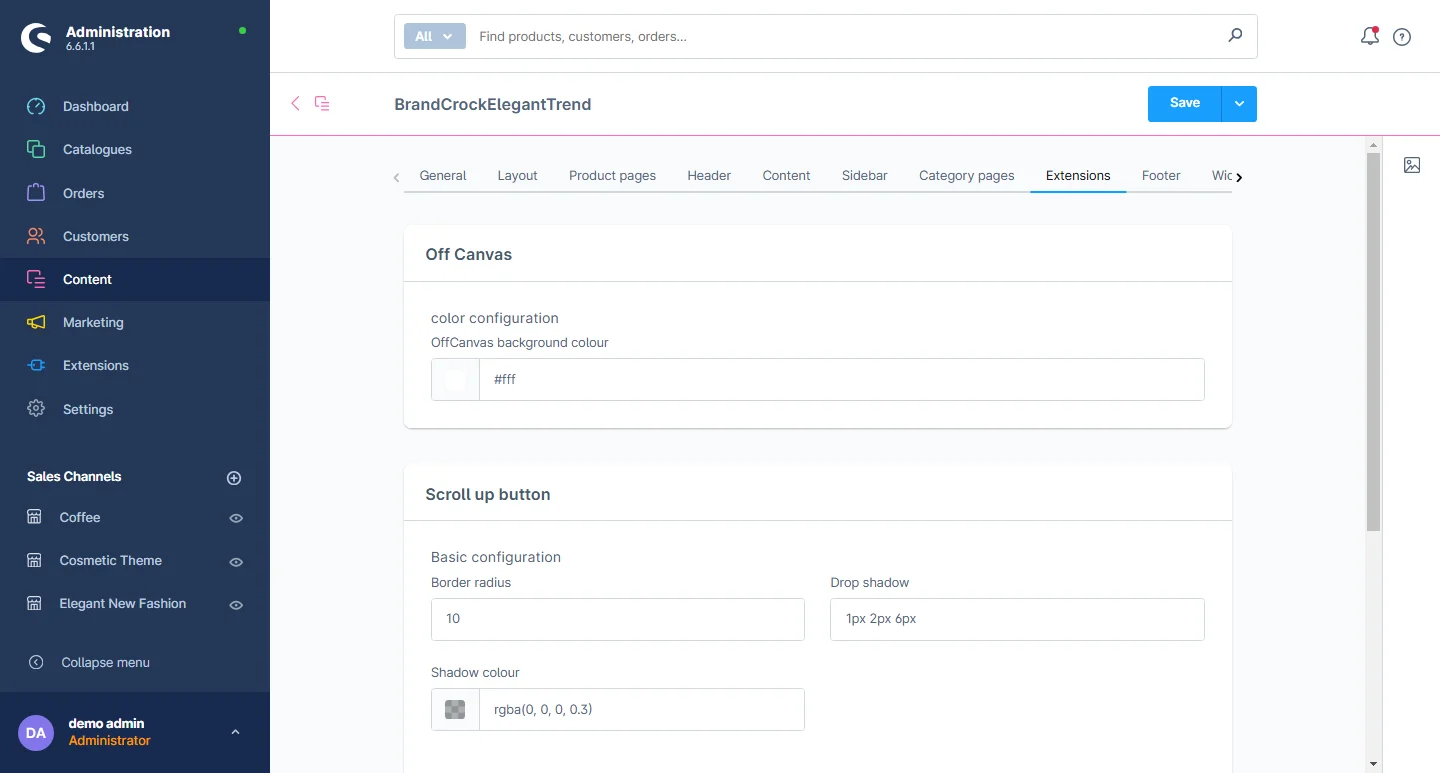Click the back arrow beside theme name

pos(295,103)
